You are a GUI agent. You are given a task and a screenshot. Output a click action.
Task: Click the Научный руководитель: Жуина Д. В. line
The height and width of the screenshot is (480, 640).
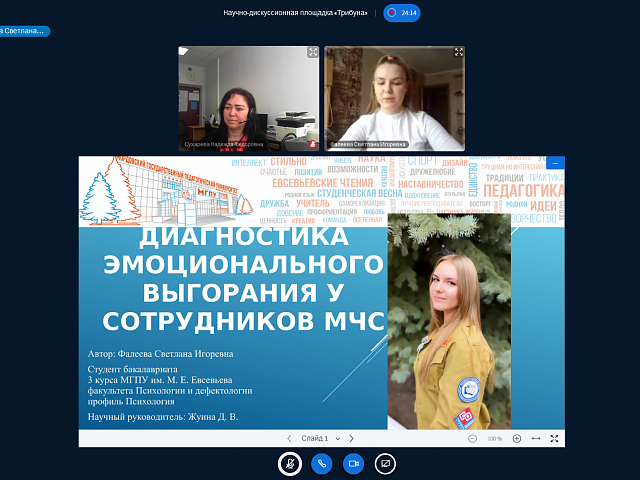pos(163,417)
